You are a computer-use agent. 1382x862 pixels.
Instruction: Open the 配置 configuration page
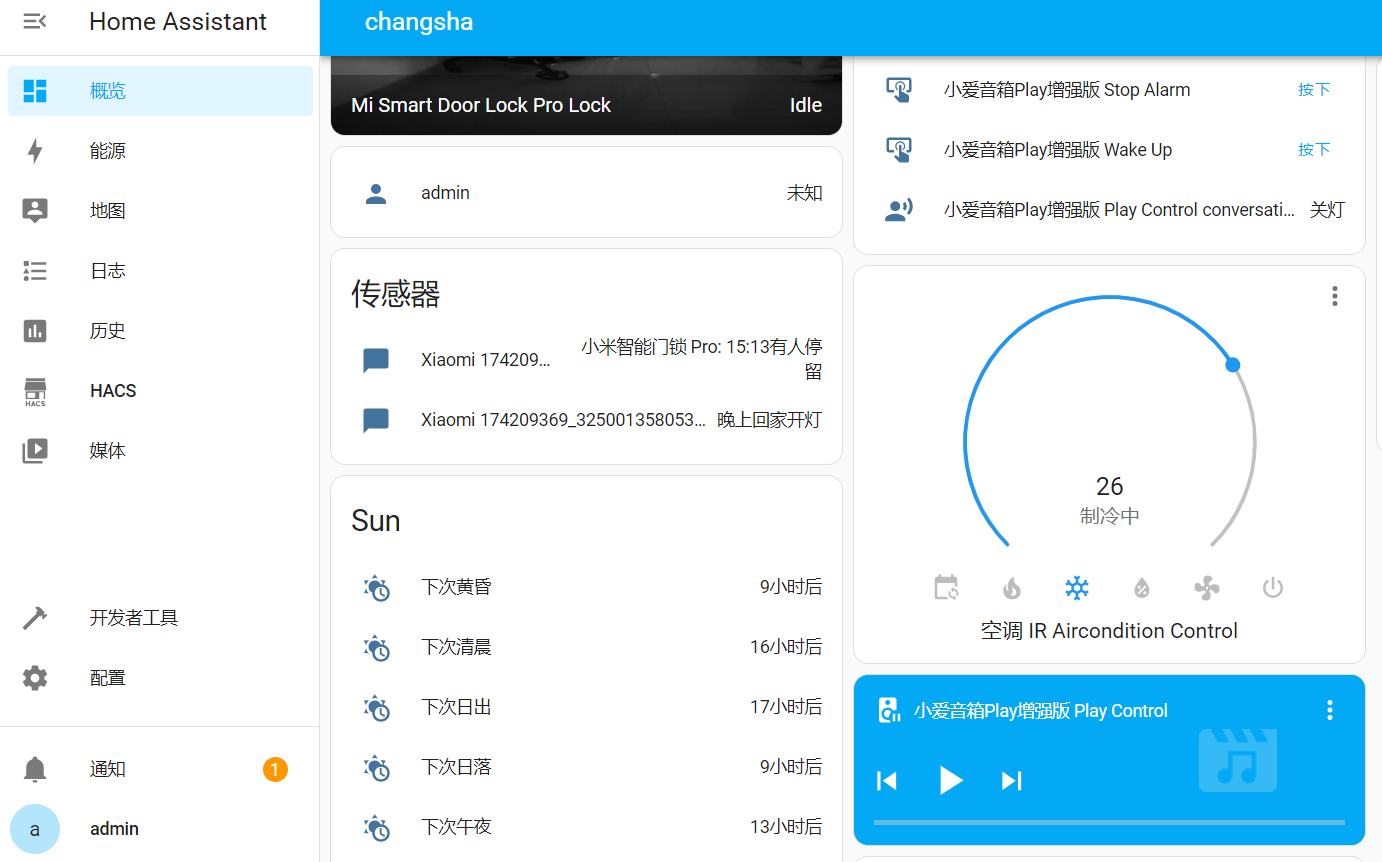pyautogui.click(x=160, y=678)
